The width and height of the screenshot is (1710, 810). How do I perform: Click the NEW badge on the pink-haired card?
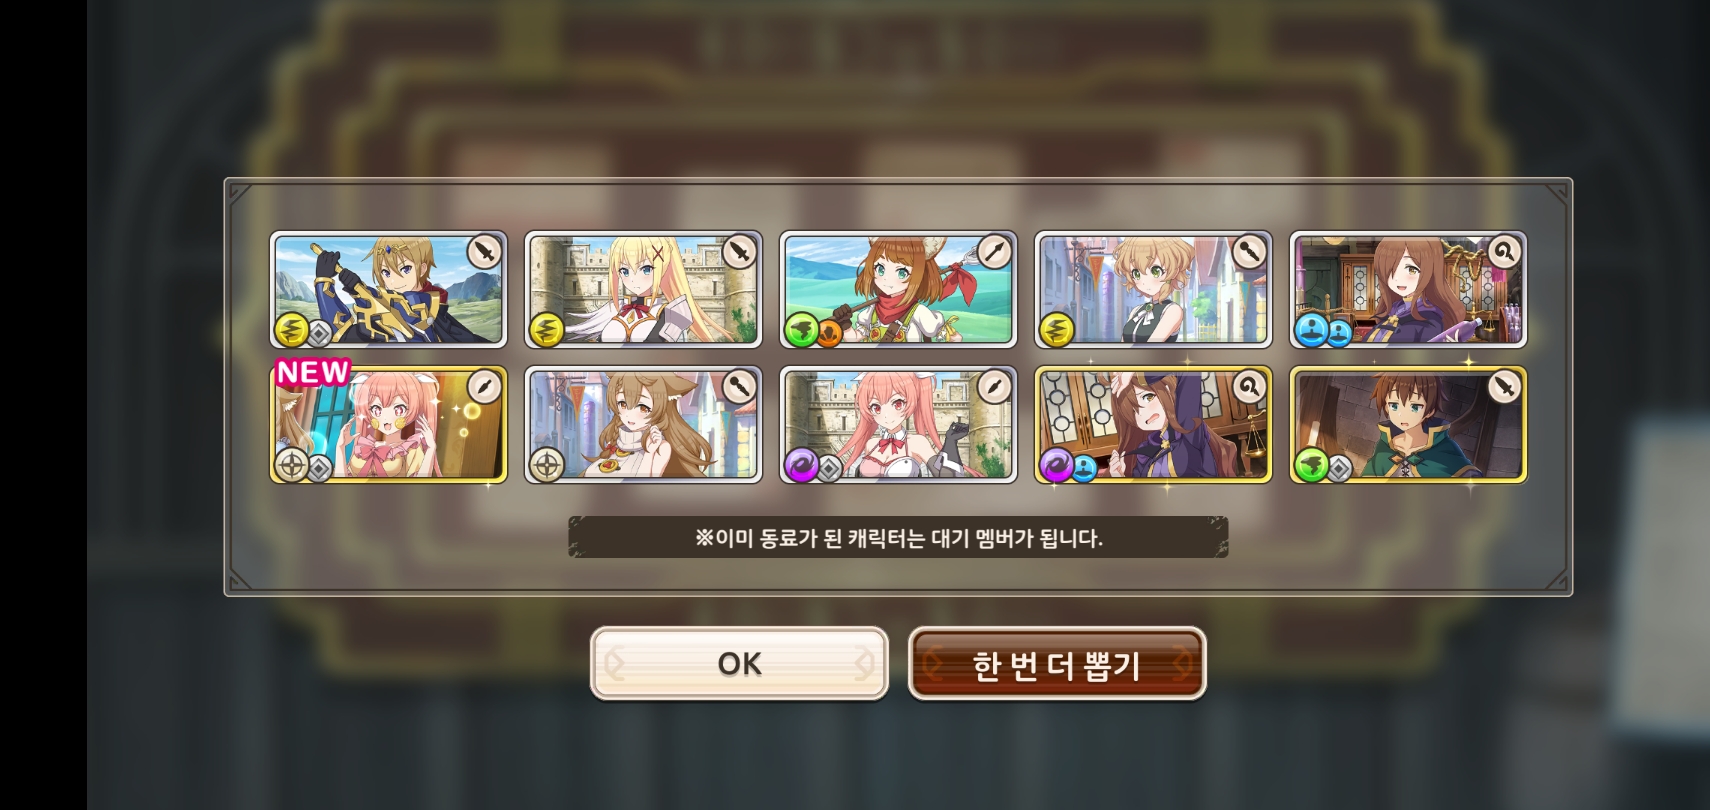[312, 372]
